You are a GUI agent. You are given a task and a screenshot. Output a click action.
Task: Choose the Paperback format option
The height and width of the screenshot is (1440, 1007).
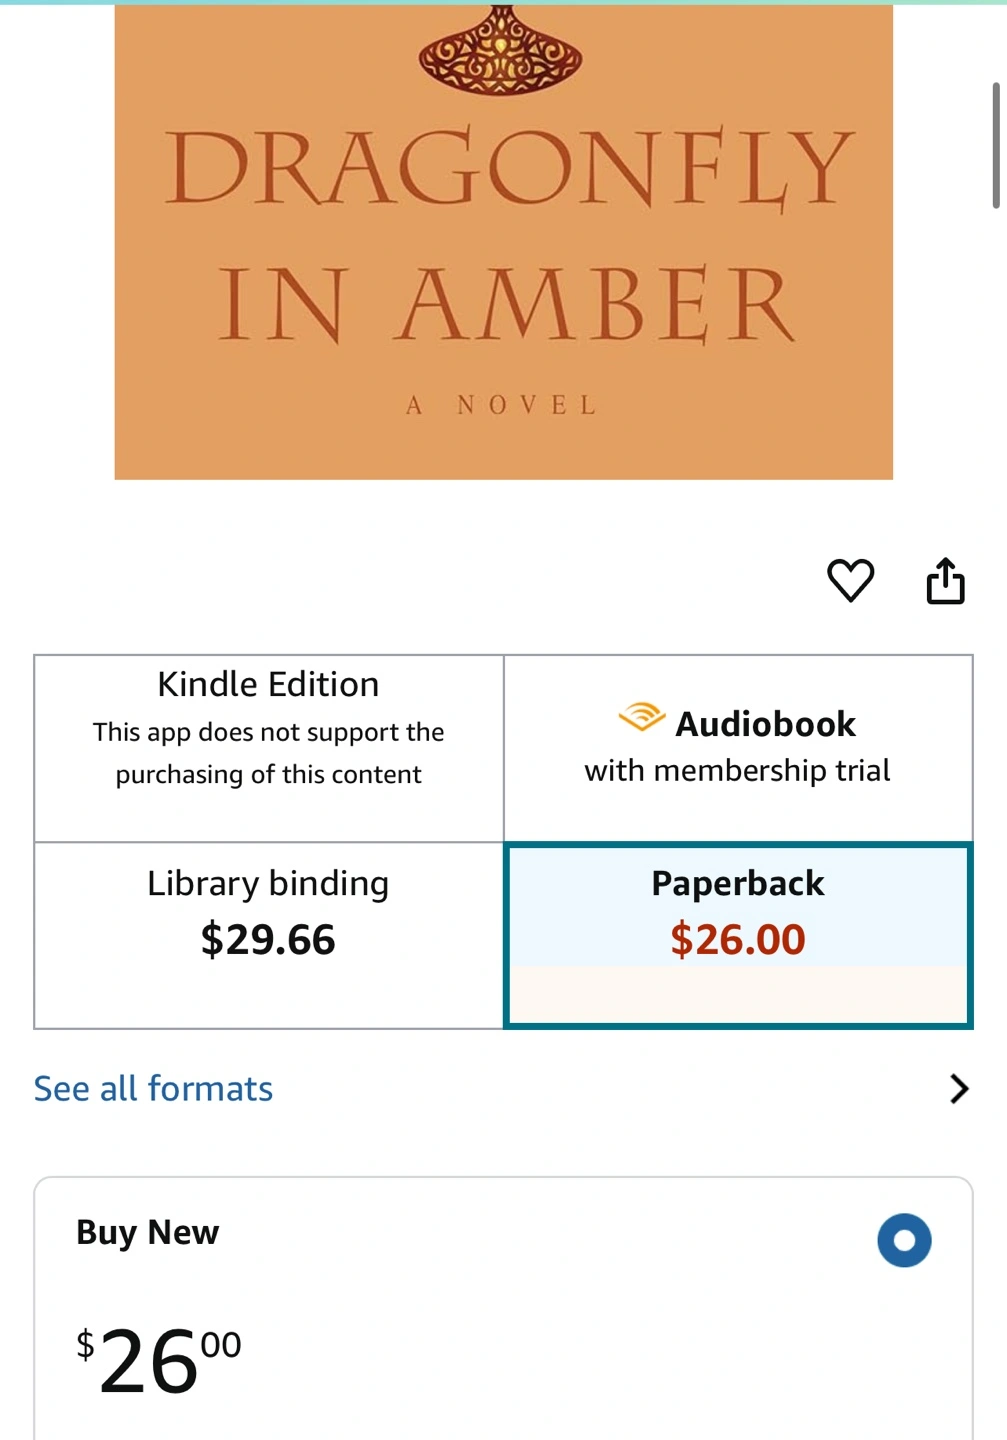pos(738,935)
